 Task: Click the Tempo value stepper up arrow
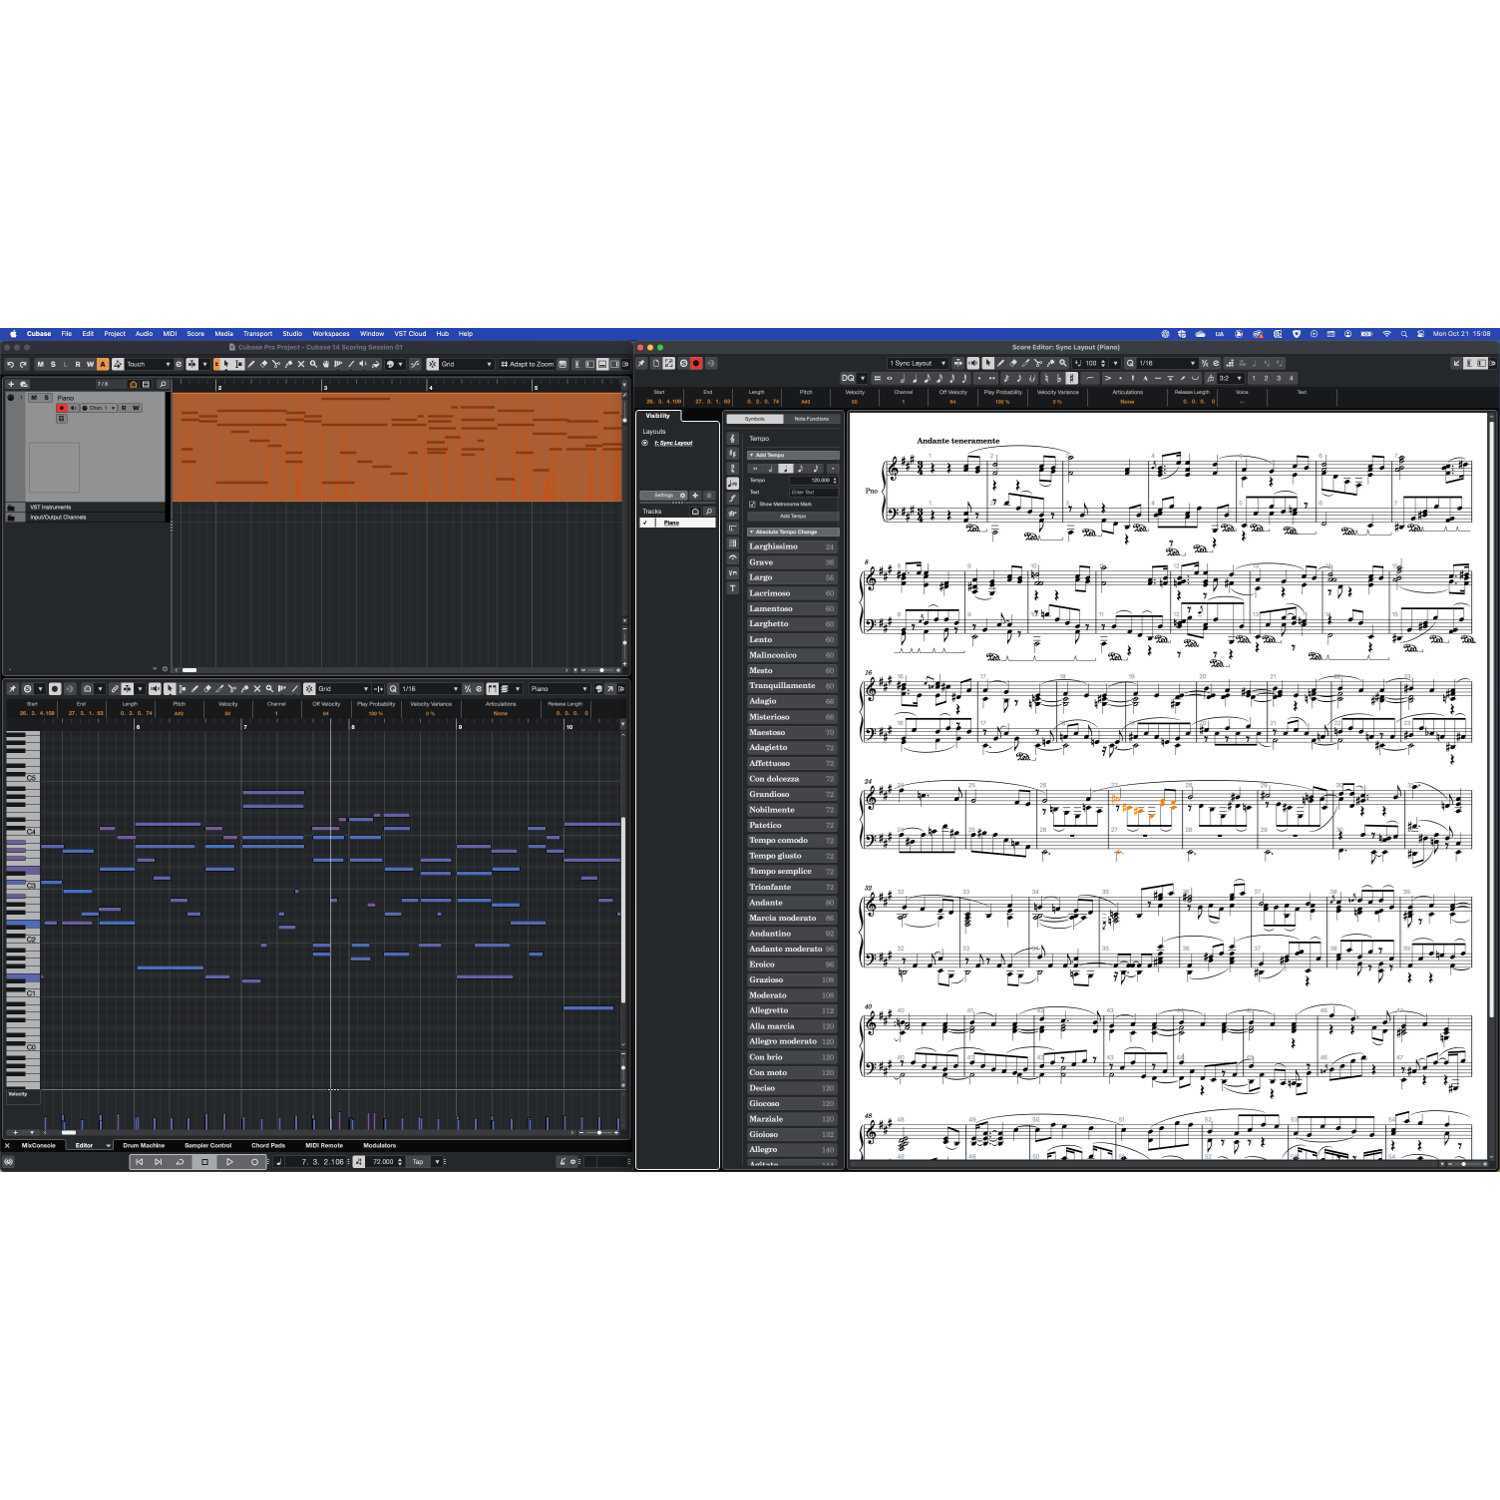[x=835, y=477]
